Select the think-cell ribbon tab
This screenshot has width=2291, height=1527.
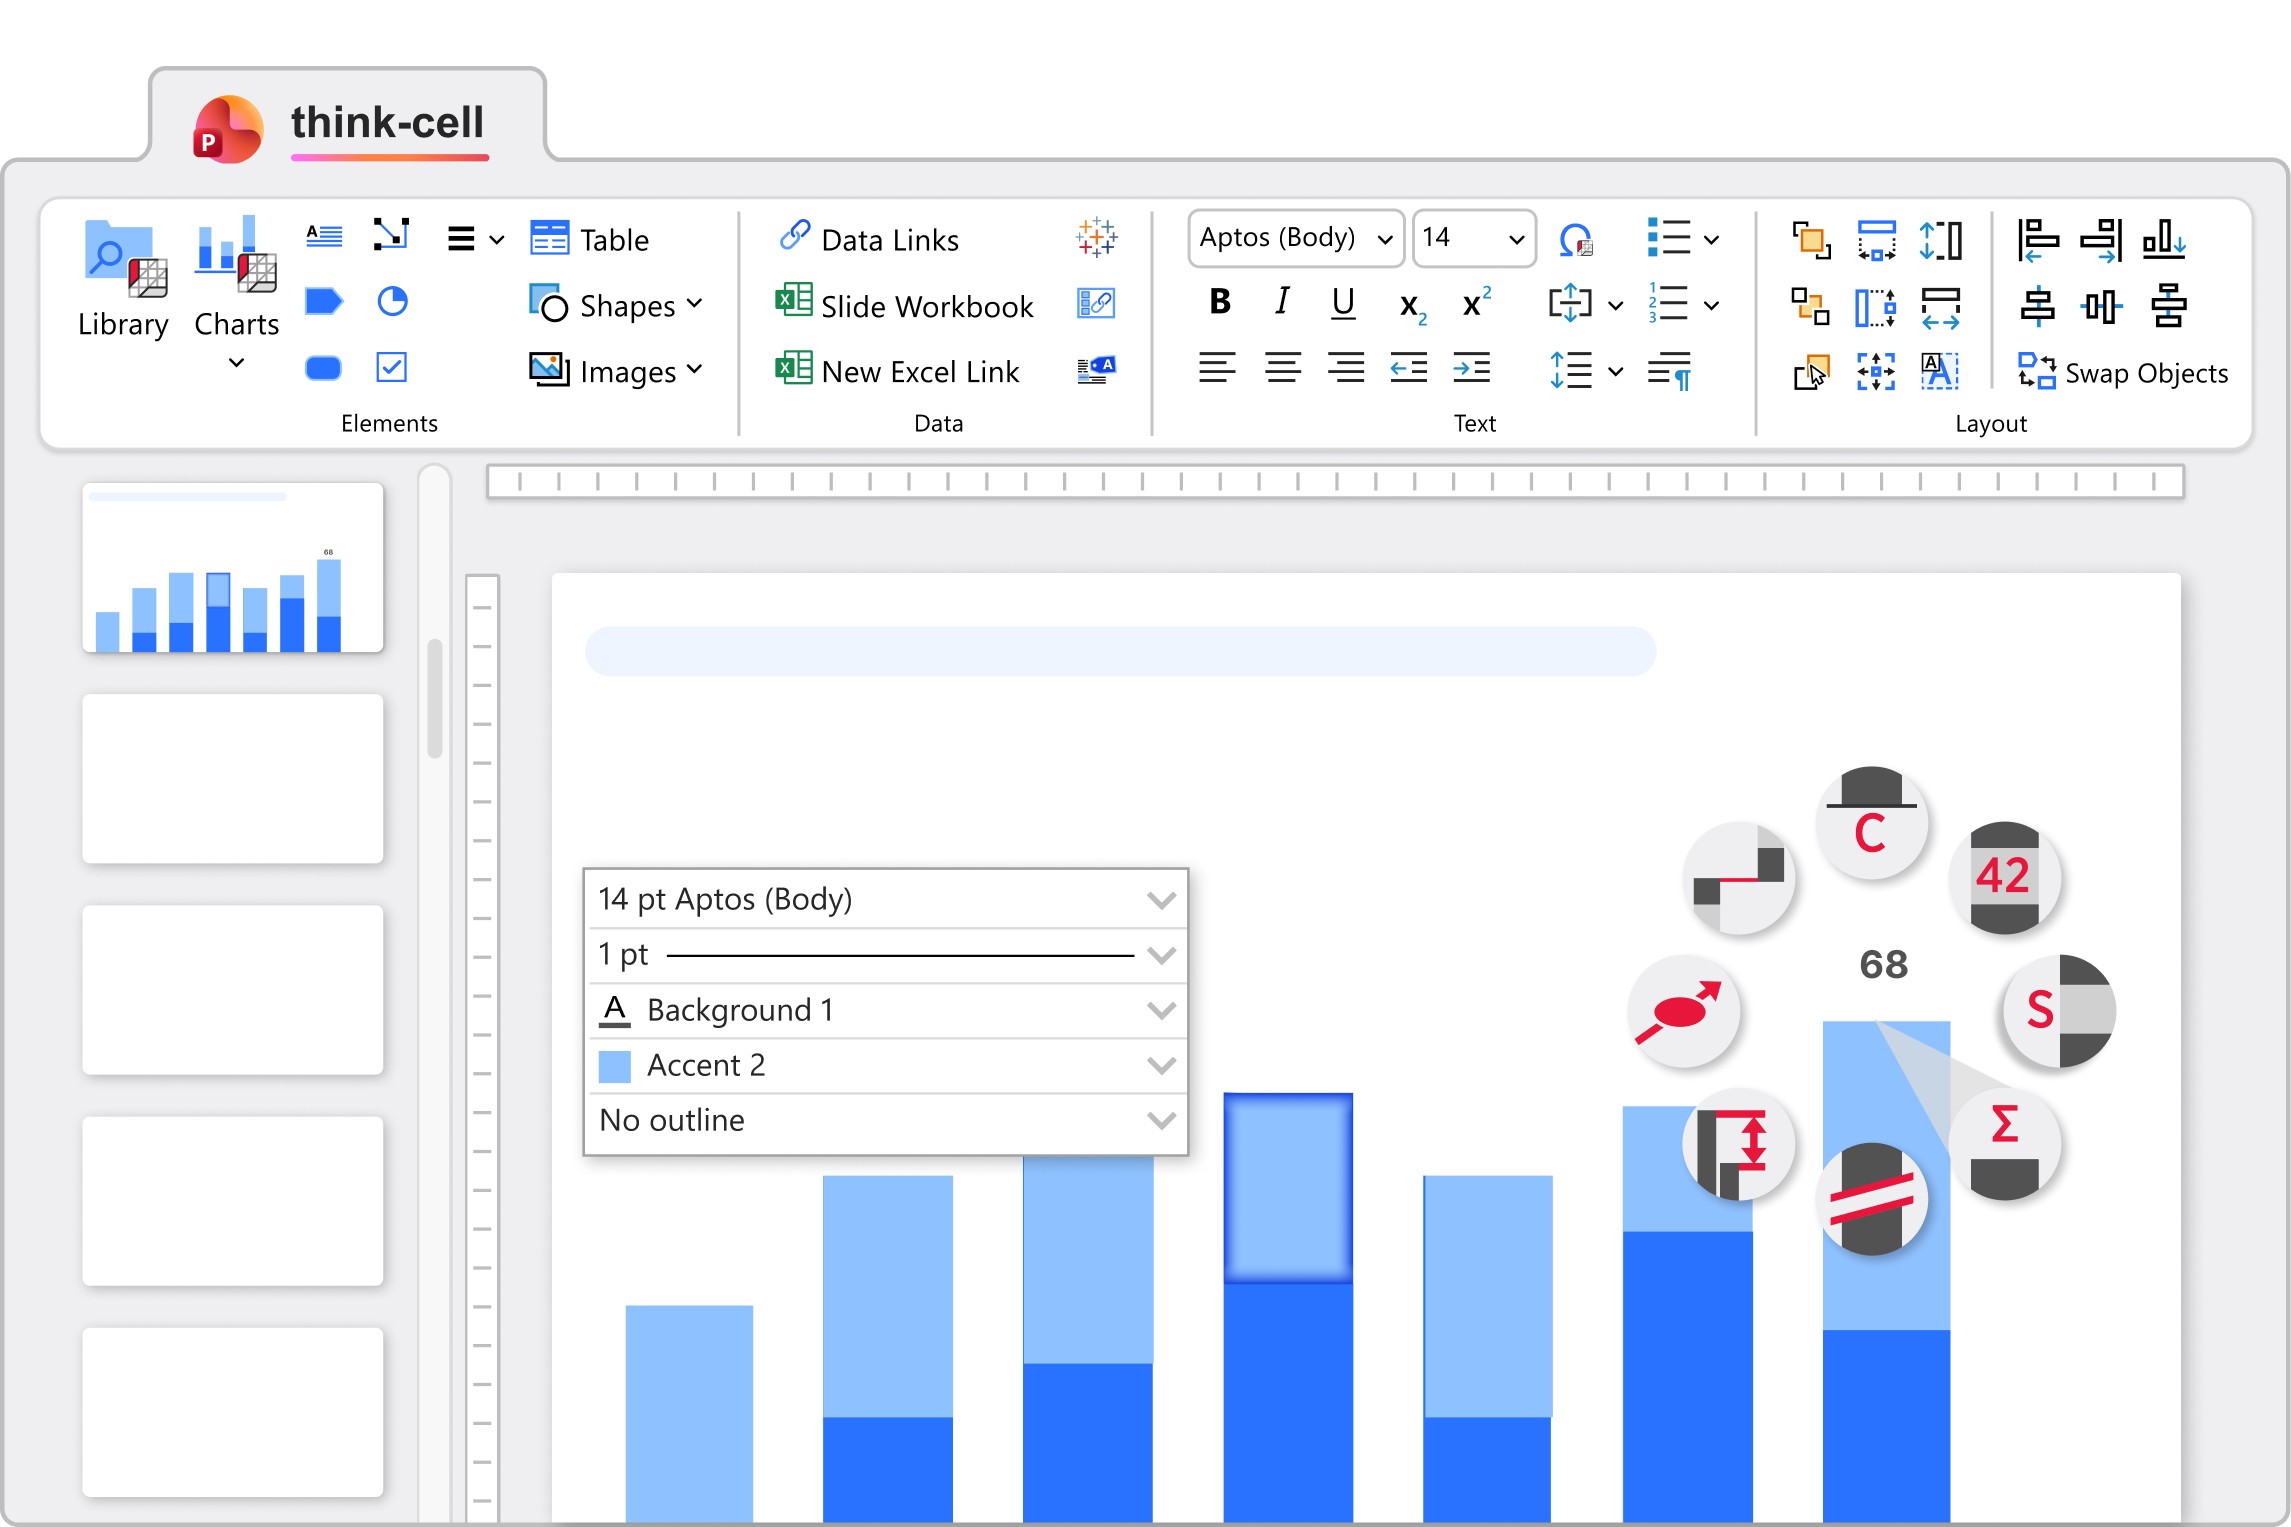click(x=386, y=123)
